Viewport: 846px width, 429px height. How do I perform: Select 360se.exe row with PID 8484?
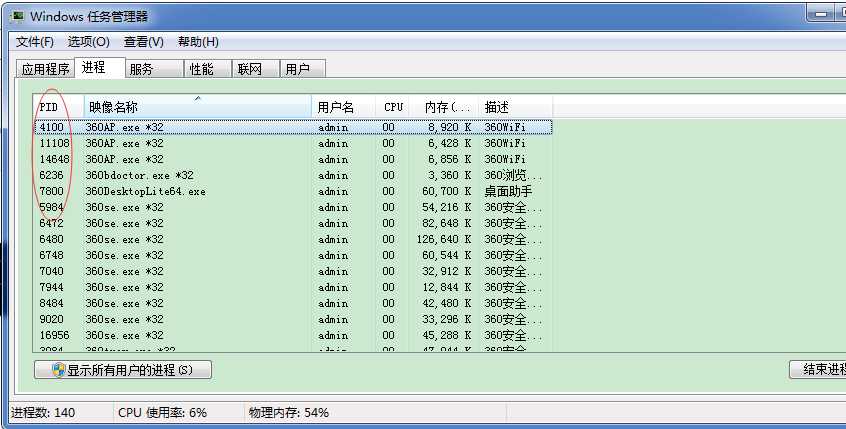294,303
